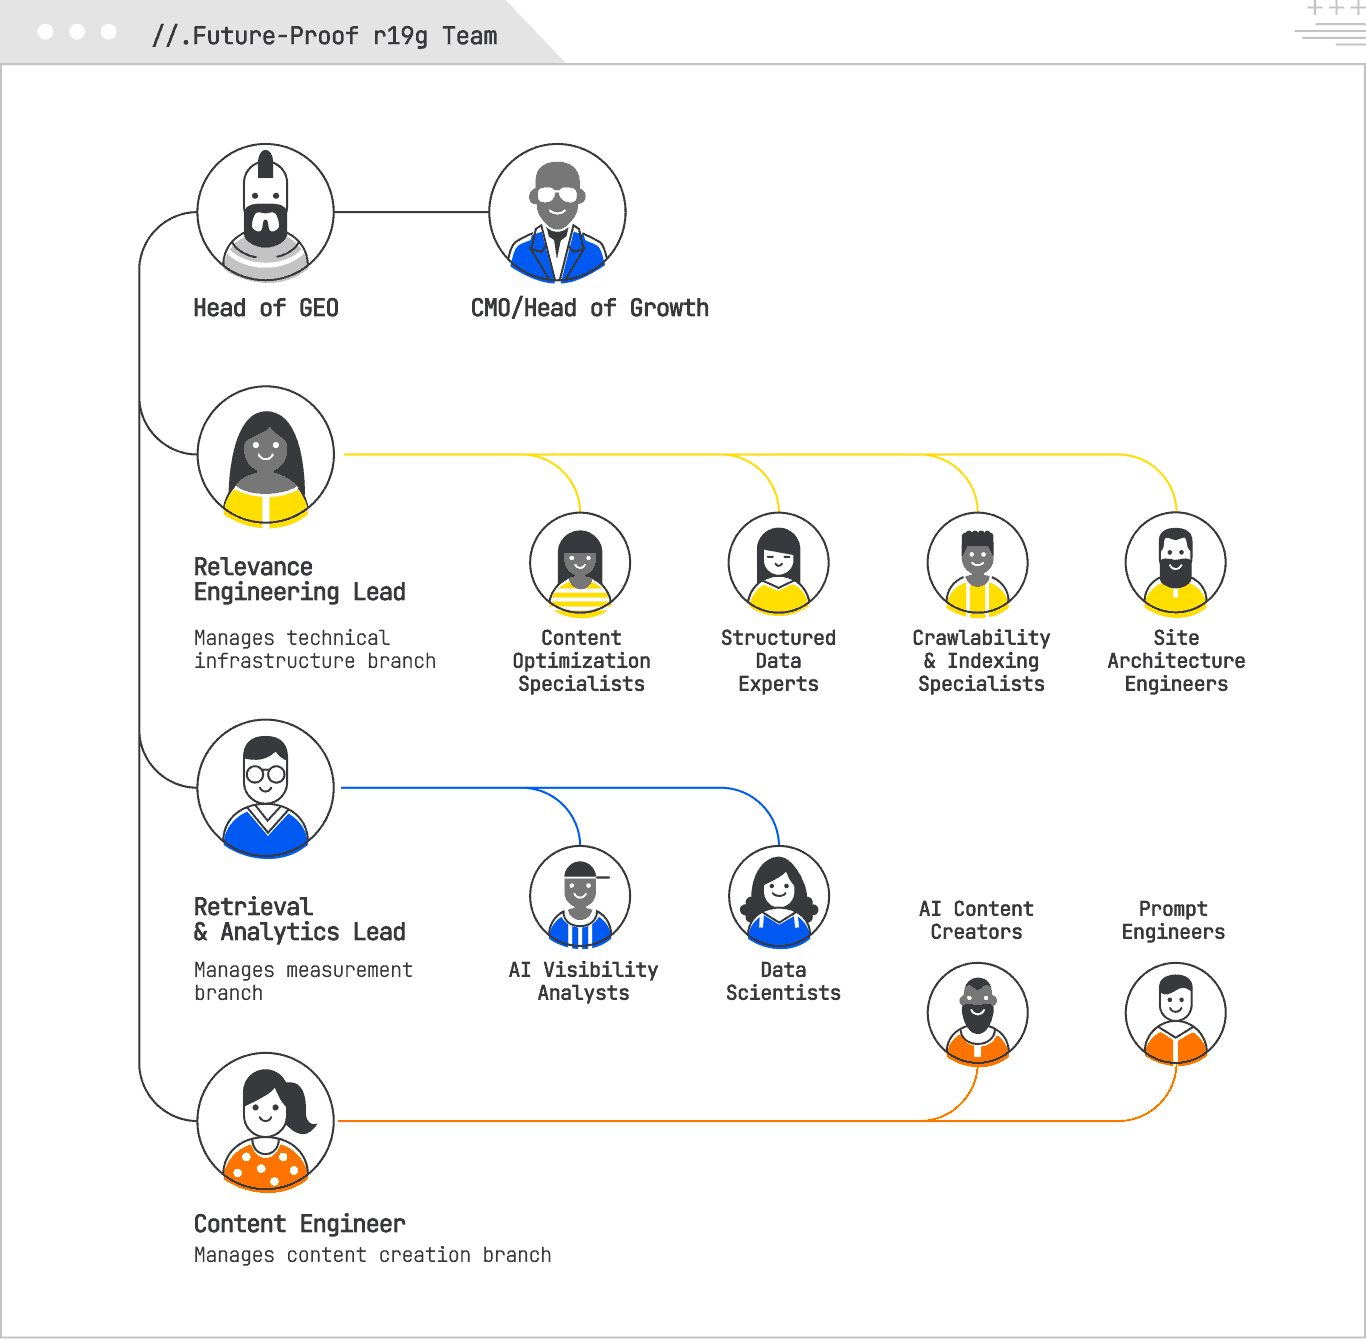The image size is (1366, 1339).
Task: Click the Relevance Engineering Lead avatar
Action: 265,455
